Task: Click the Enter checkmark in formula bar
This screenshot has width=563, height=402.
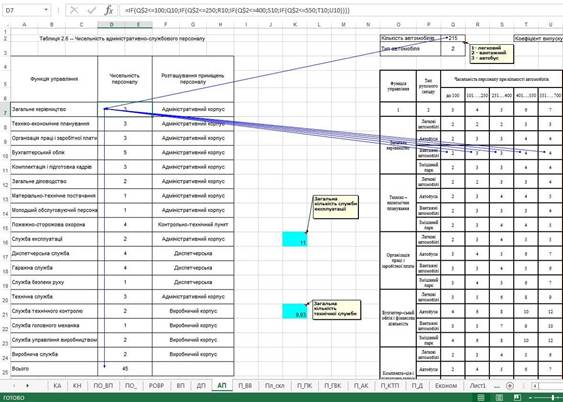Action: click(x=92, y=10)
